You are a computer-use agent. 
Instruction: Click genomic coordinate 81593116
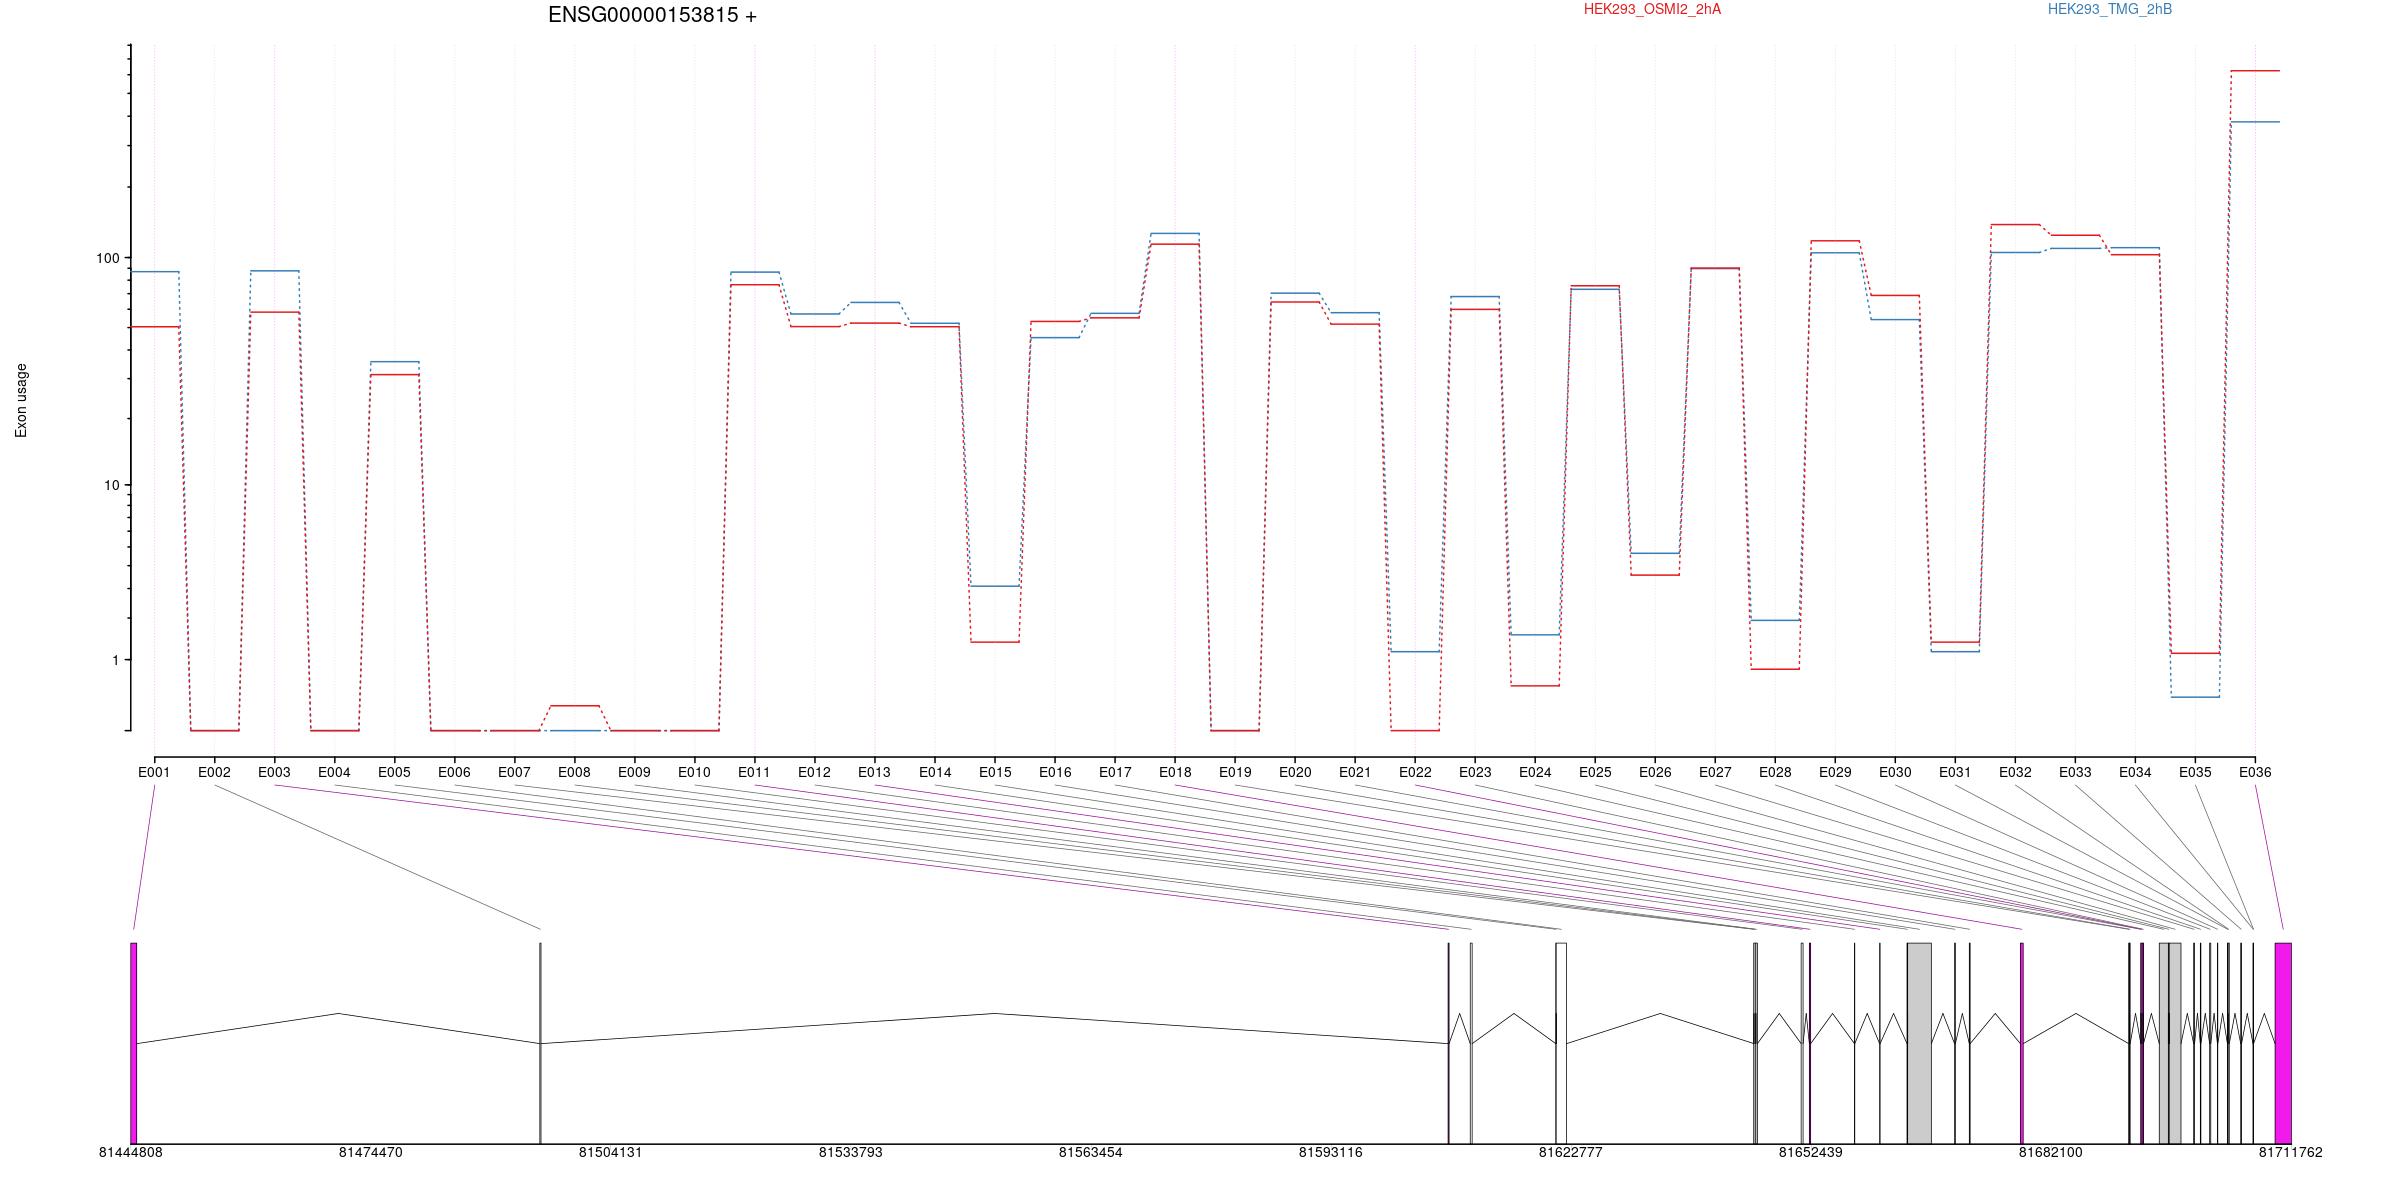[x=1330, y=1153]
